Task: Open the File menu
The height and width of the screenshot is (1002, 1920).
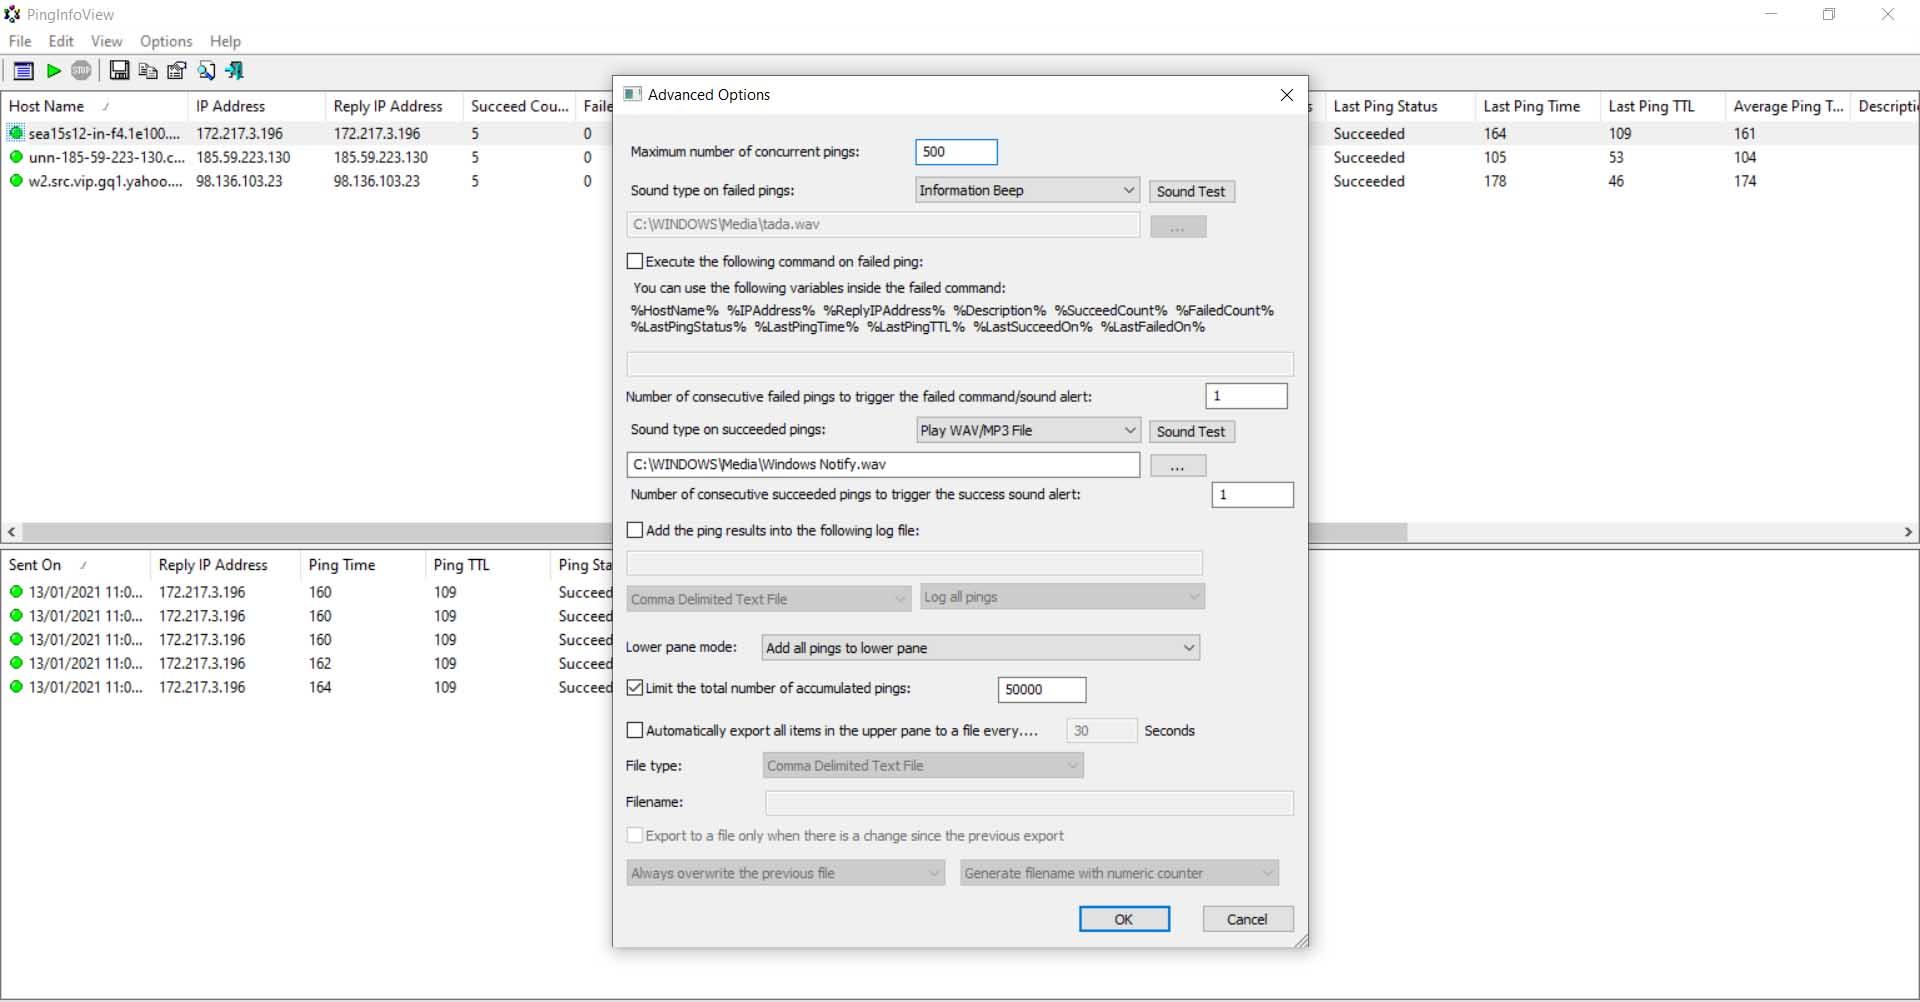Action: 20,41
